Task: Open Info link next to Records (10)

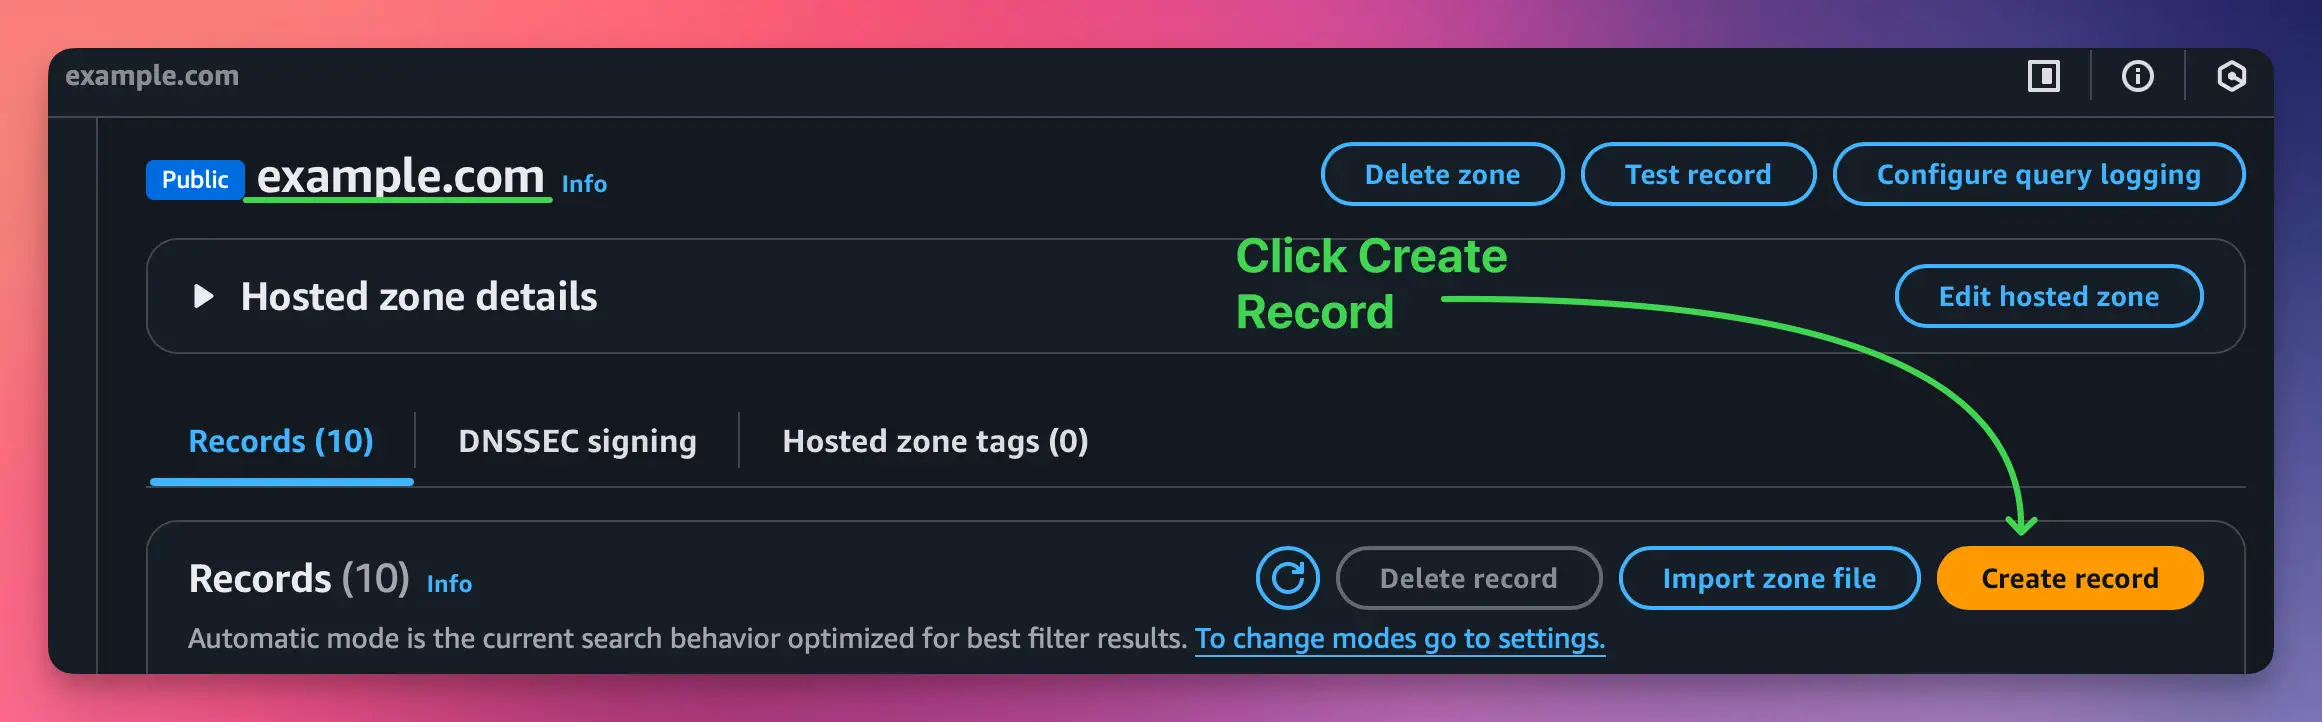Action: tap(449, 584)
